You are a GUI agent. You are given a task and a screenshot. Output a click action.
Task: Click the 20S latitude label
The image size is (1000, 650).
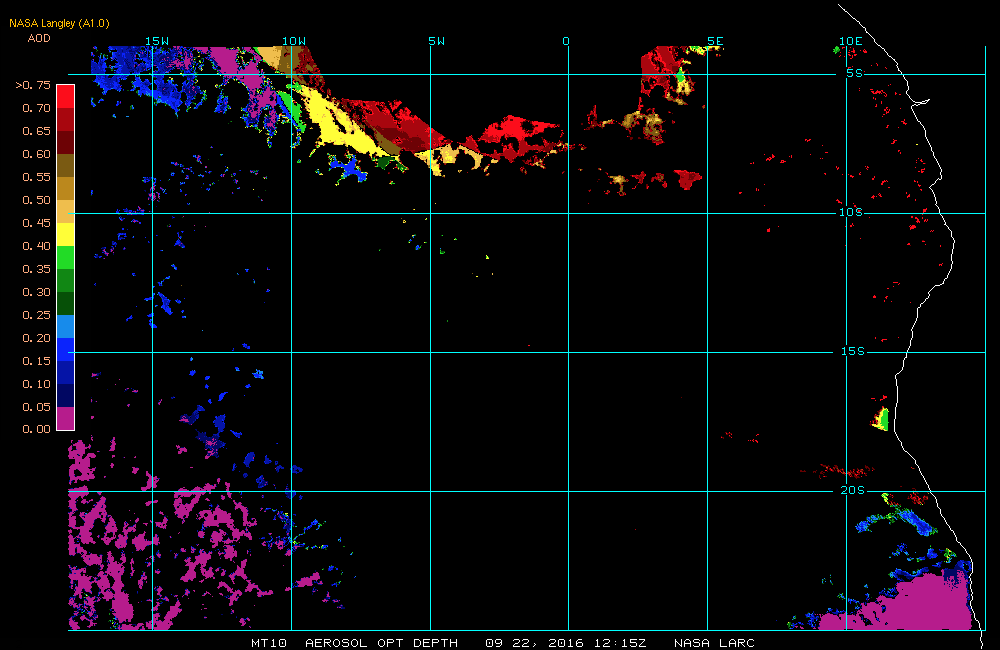click(852, 490)
